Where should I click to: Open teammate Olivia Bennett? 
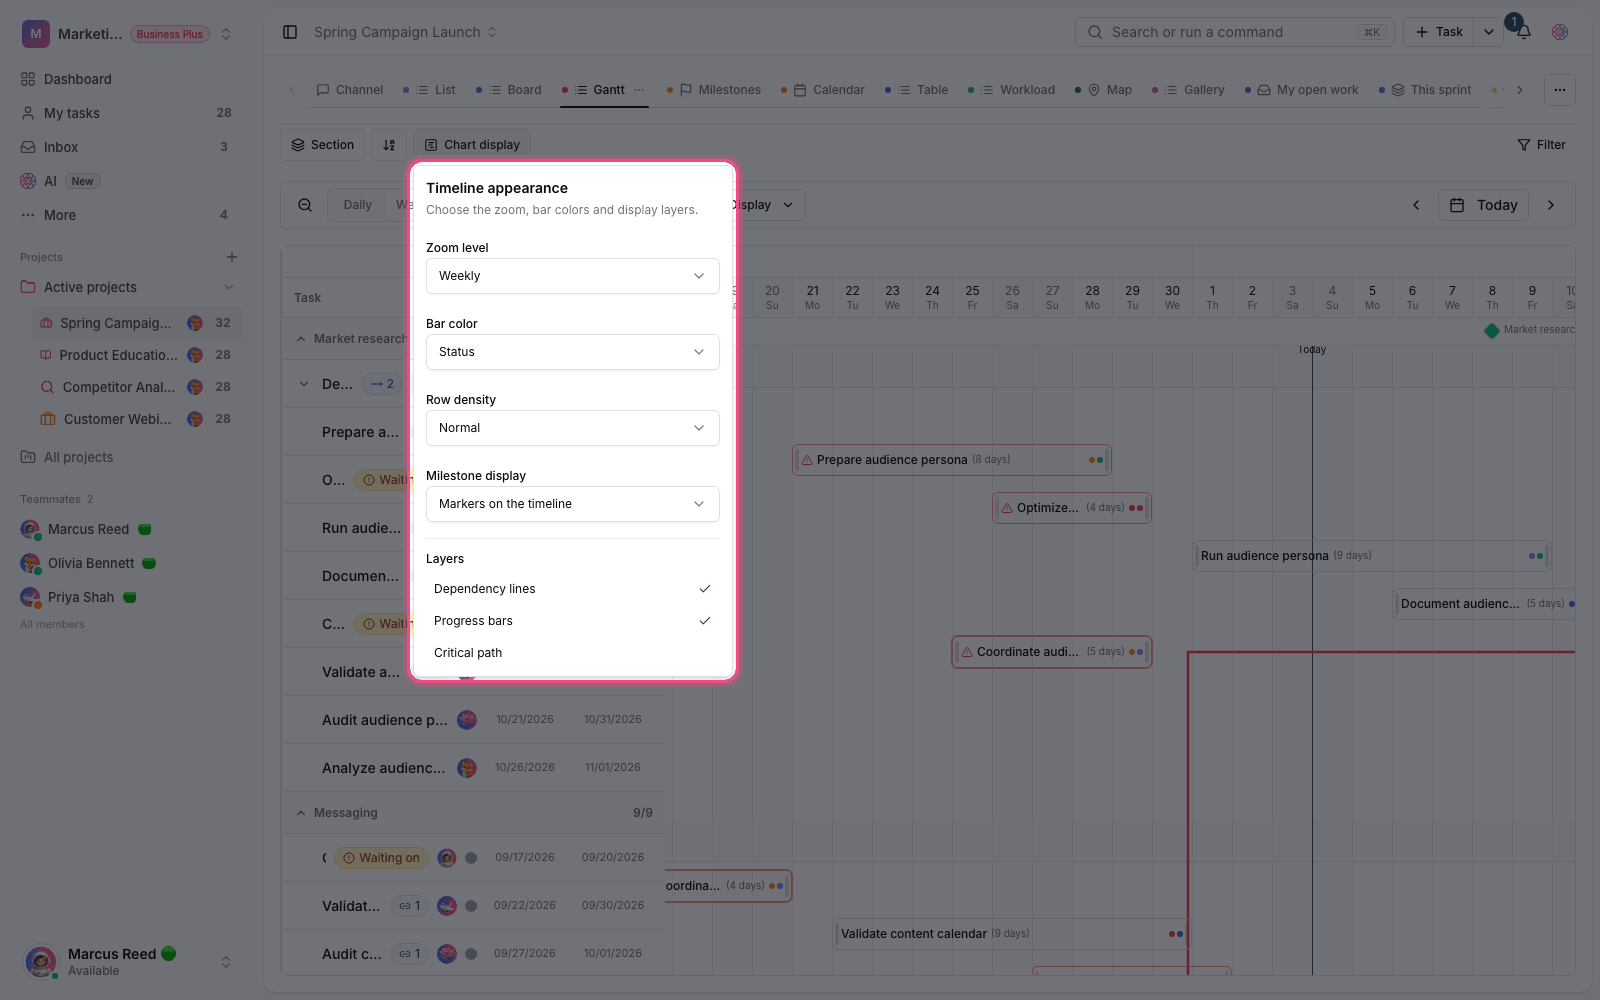pos(89,563)
